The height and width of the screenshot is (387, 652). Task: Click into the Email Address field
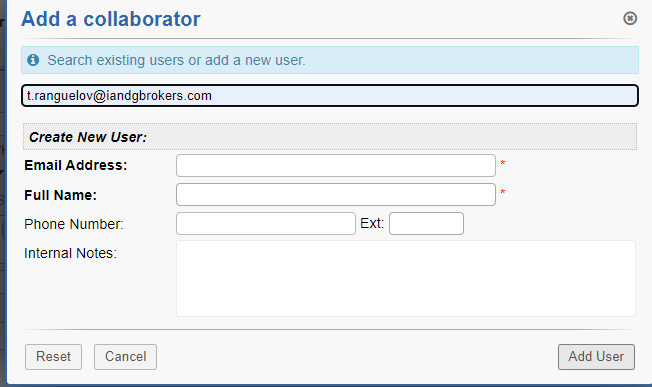[336, 165]
